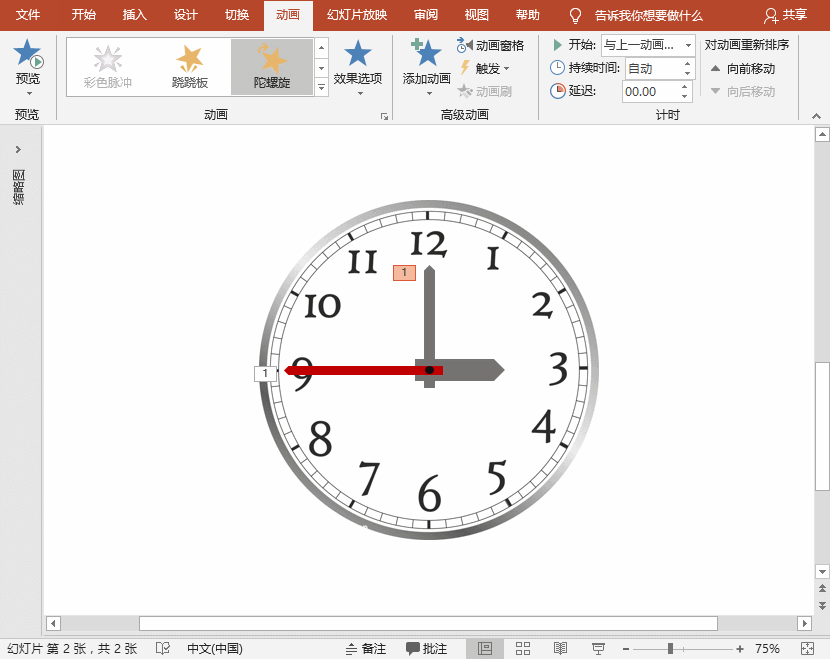Click previous slide double-arrow button
Screen dimensions: 830x659
[x=822, y=588]
